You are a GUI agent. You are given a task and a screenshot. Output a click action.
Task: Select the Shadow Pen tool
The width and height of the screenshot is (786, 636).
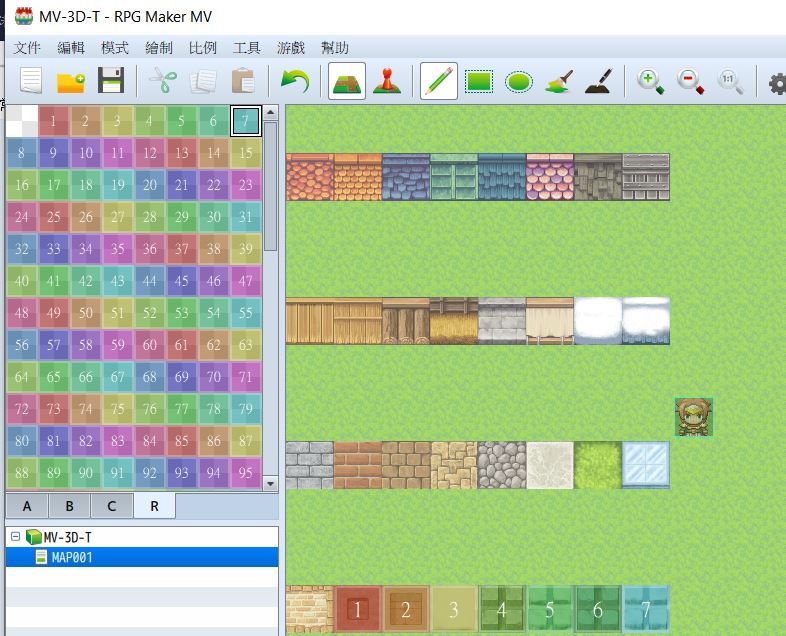pyautogui.click(x=599, y=81)
